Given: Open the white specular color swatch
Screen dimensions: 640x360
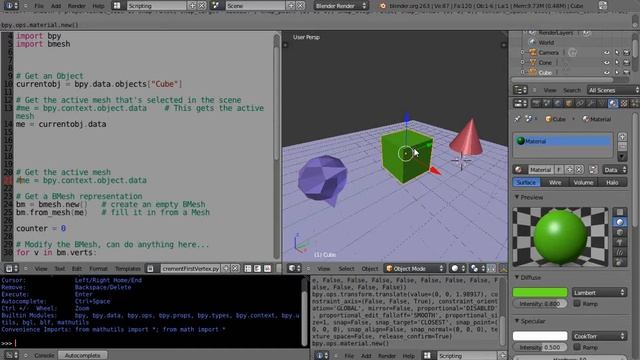Looking at the screenshot, I should 540,336.
